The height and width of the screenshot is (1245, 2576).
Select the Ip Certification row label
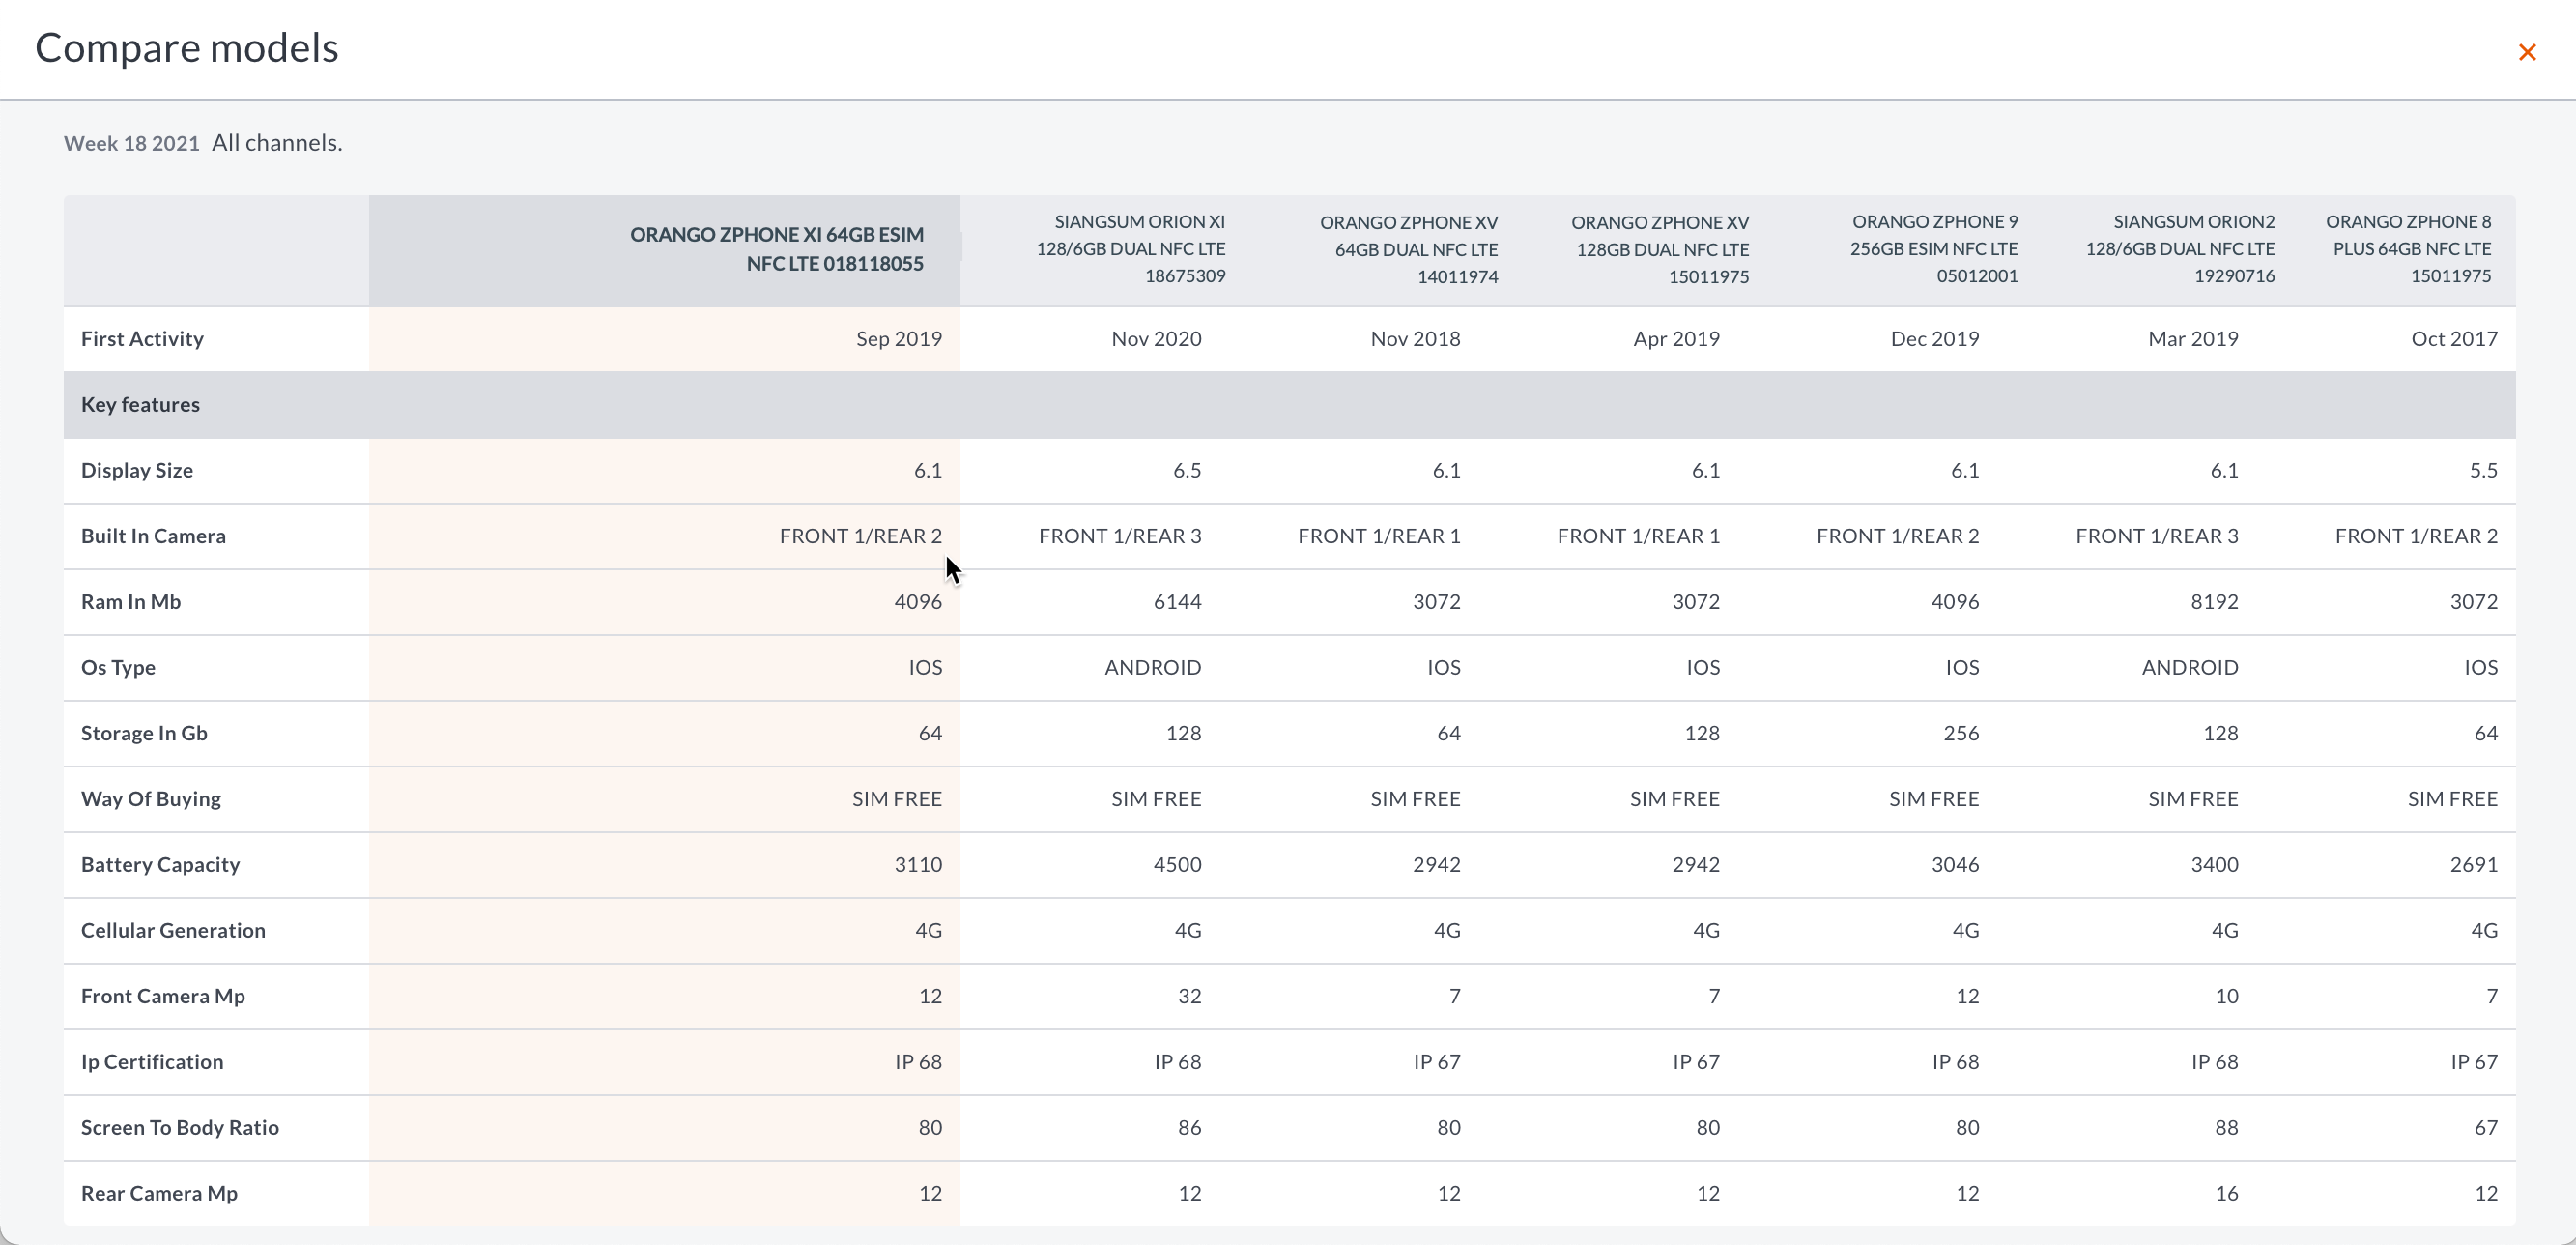(152, 1062)
